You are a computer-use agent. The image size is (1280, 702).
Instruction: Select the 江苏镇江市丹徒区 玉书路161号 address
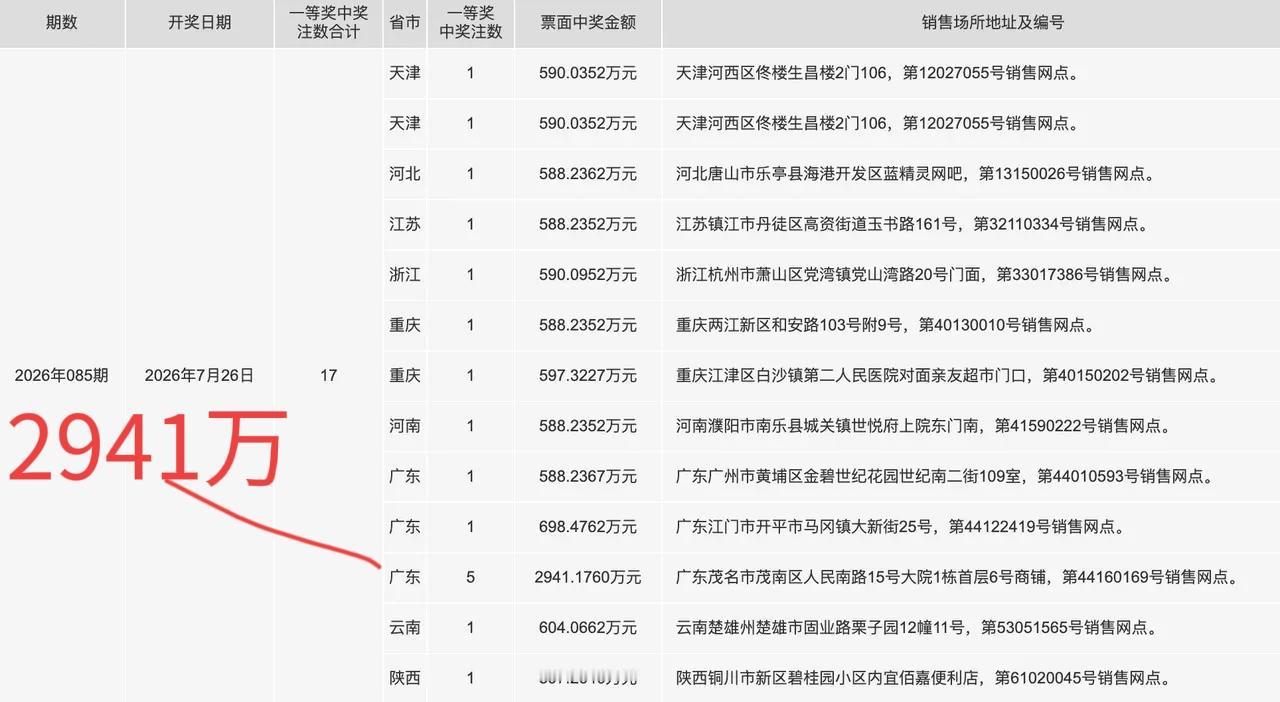[x=912, y=224]
